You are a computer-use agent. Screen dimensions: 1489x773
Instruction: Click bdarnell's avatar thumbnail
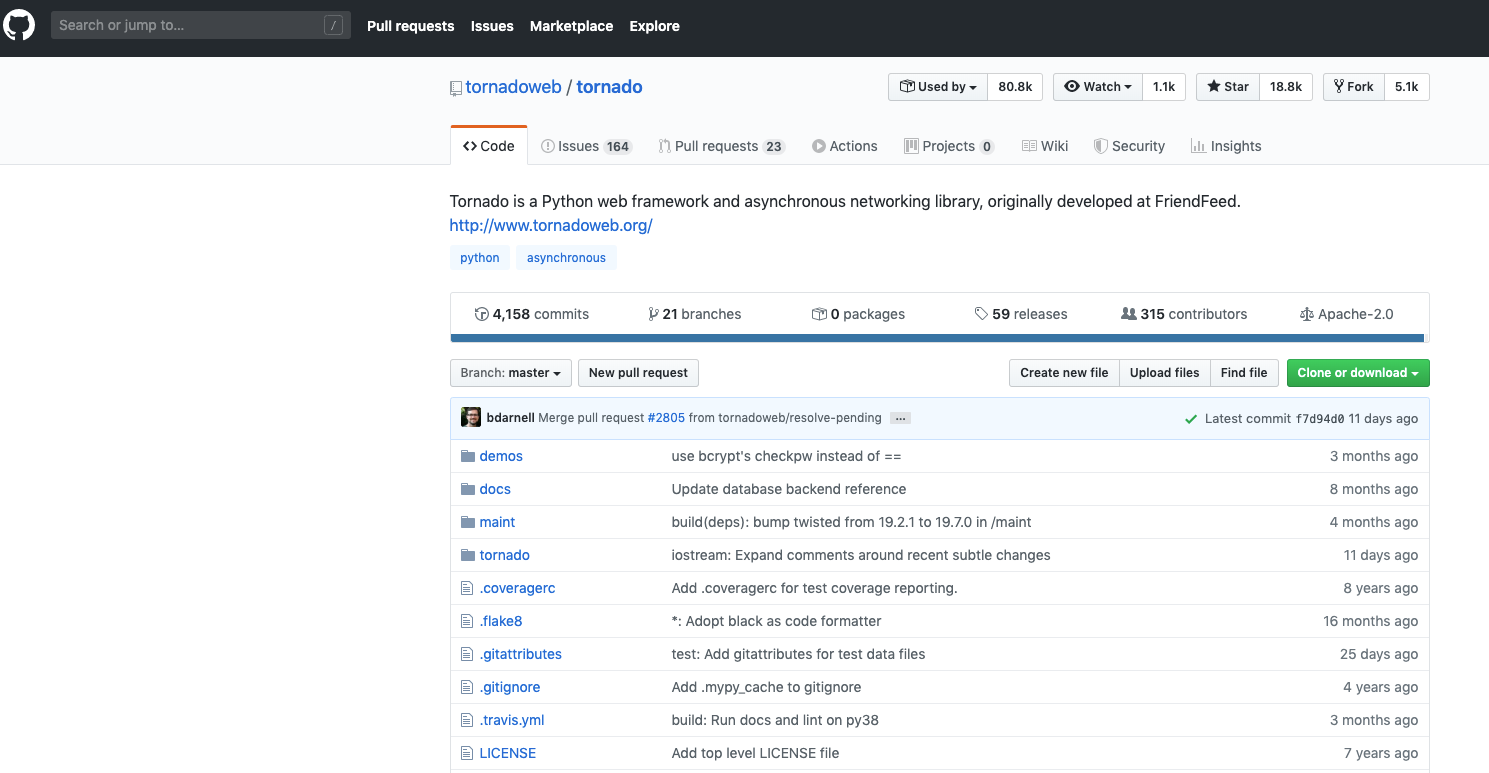point(471,418)
